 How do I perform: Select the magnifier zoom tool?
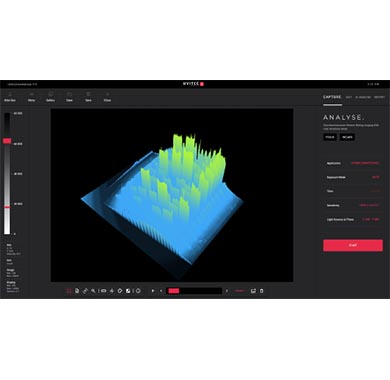(x=93, y=291)
